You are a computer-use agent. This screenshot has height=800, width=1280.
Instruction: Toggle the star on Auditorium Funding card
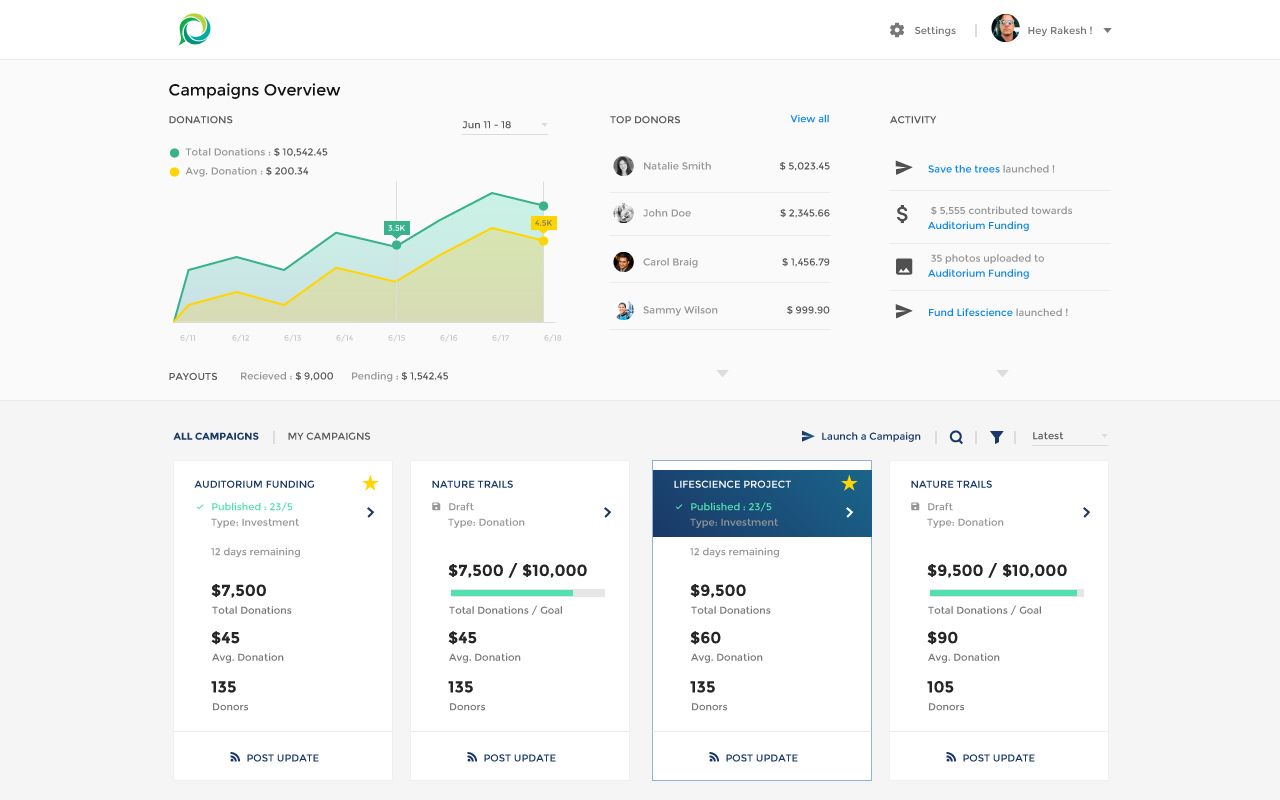point(370,484)
